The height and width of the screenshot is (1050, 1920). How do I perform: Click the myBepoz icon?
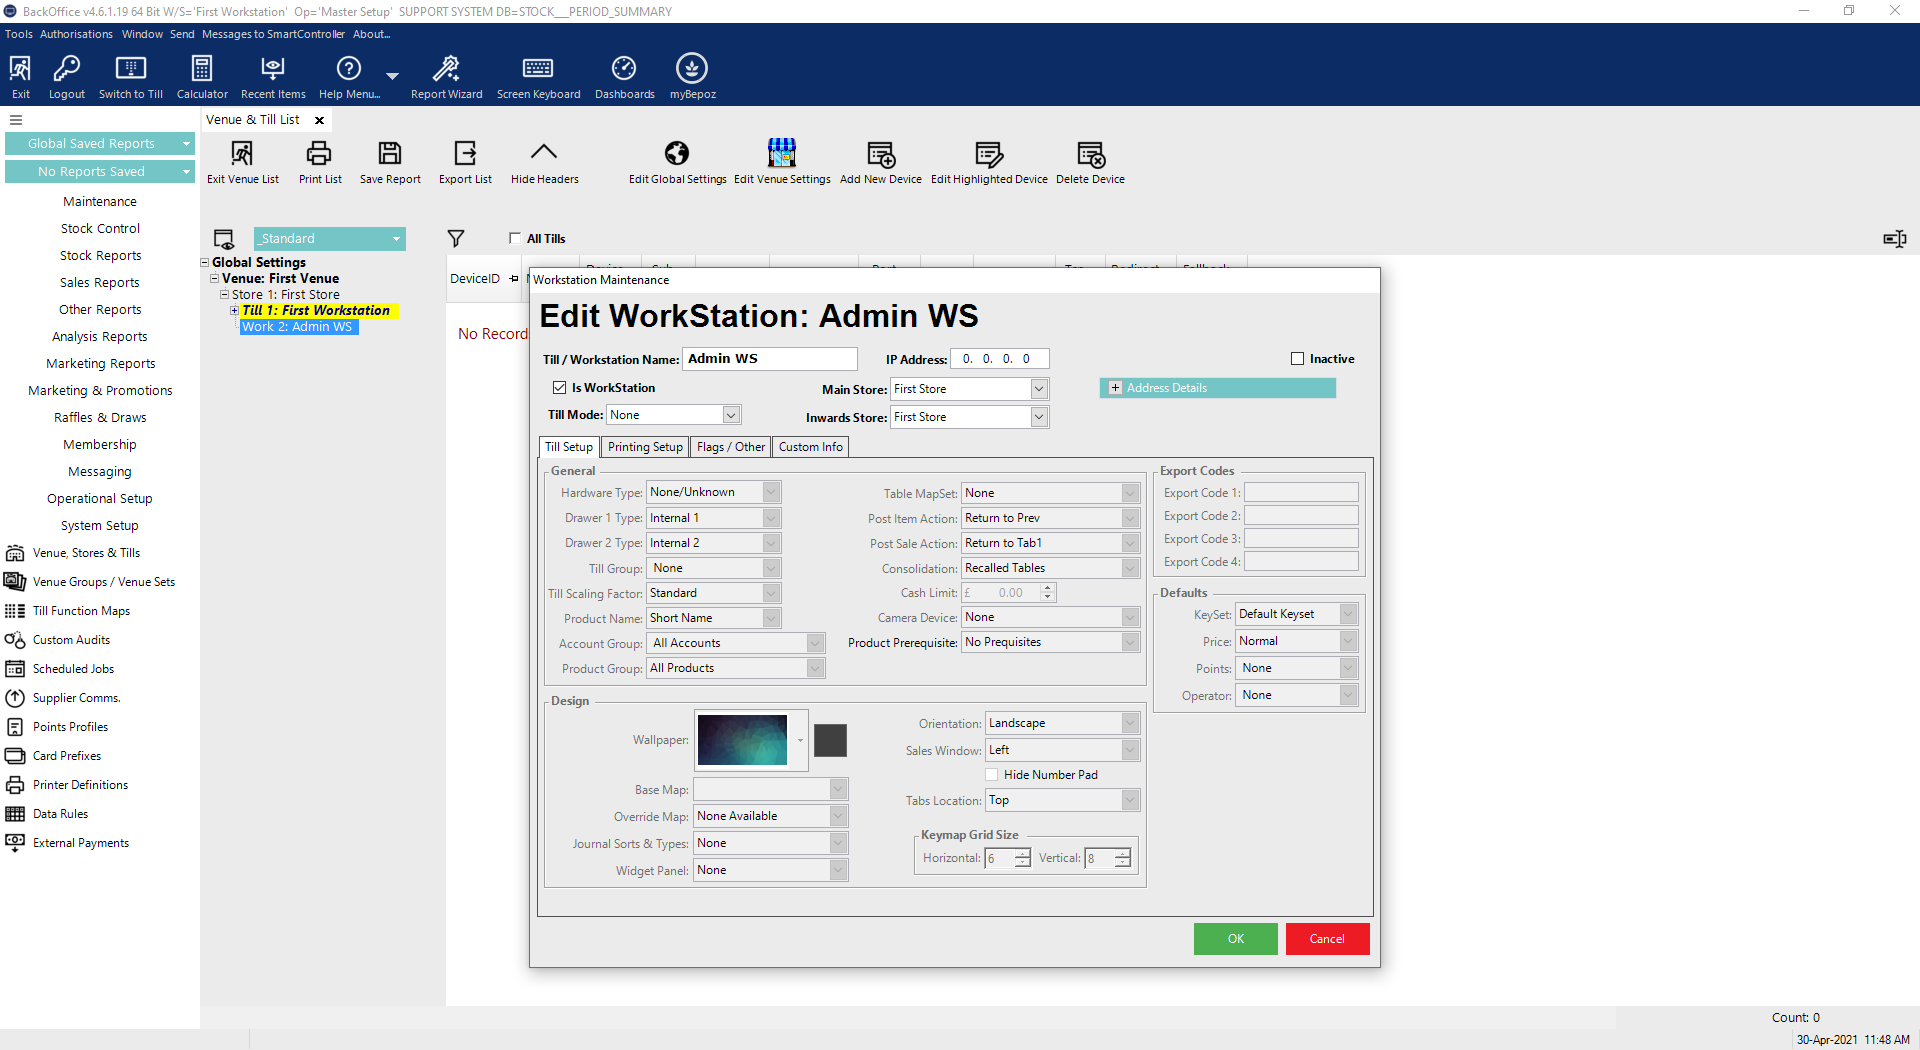[x=691, y=74]
